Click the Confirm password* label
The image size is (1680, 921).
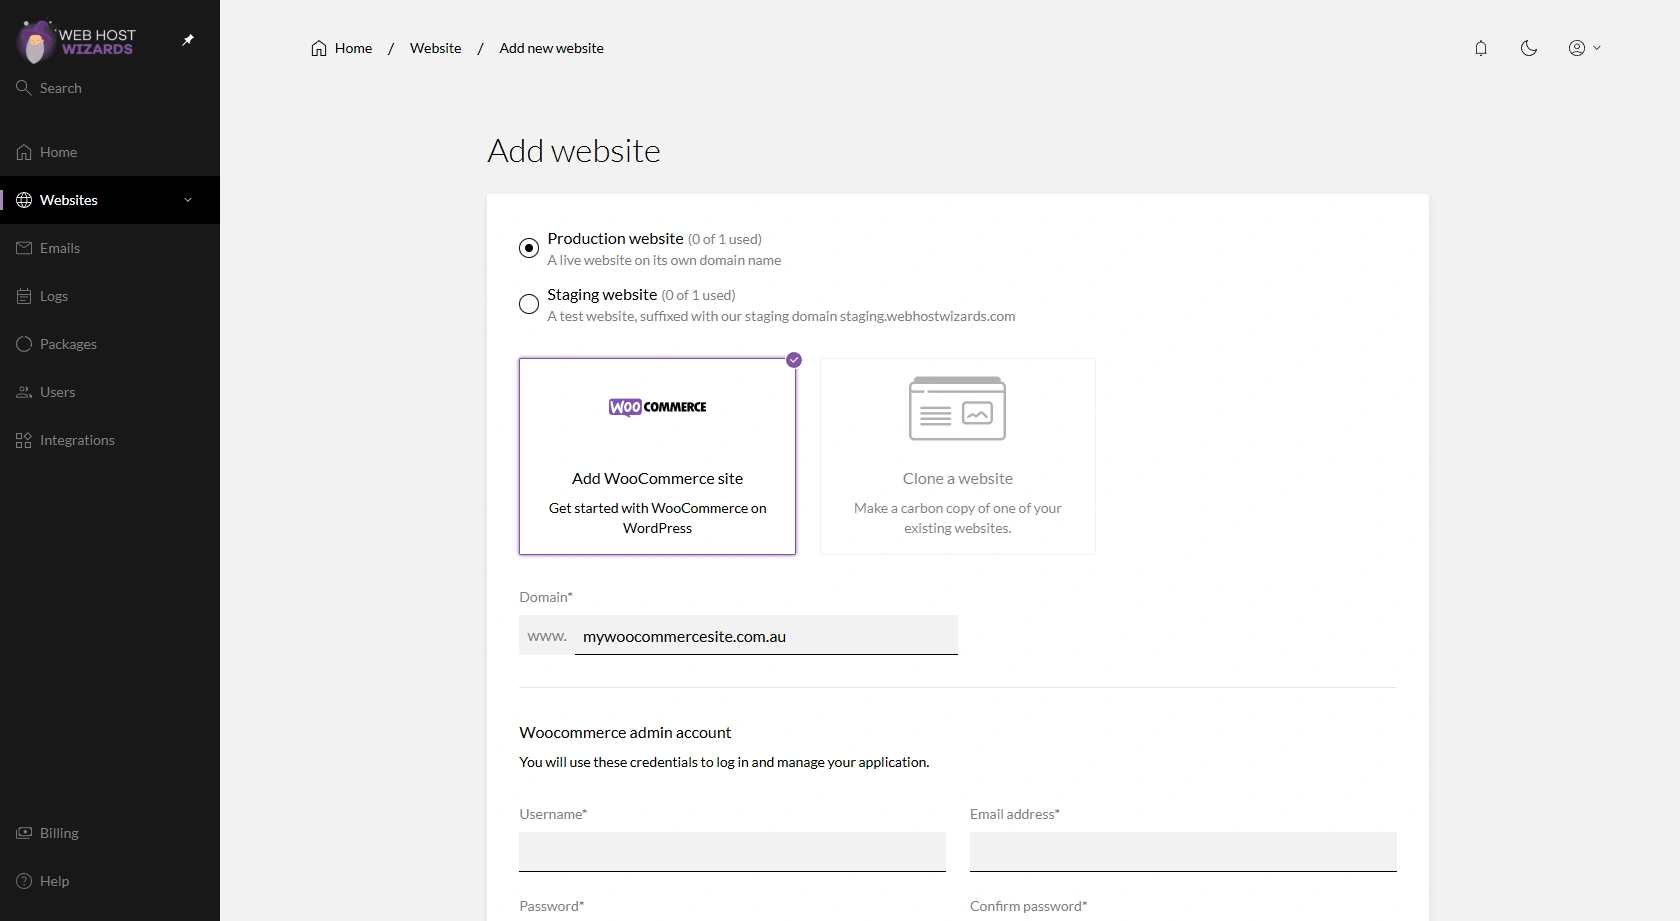pyautogui.click(x=1028, y=906)
